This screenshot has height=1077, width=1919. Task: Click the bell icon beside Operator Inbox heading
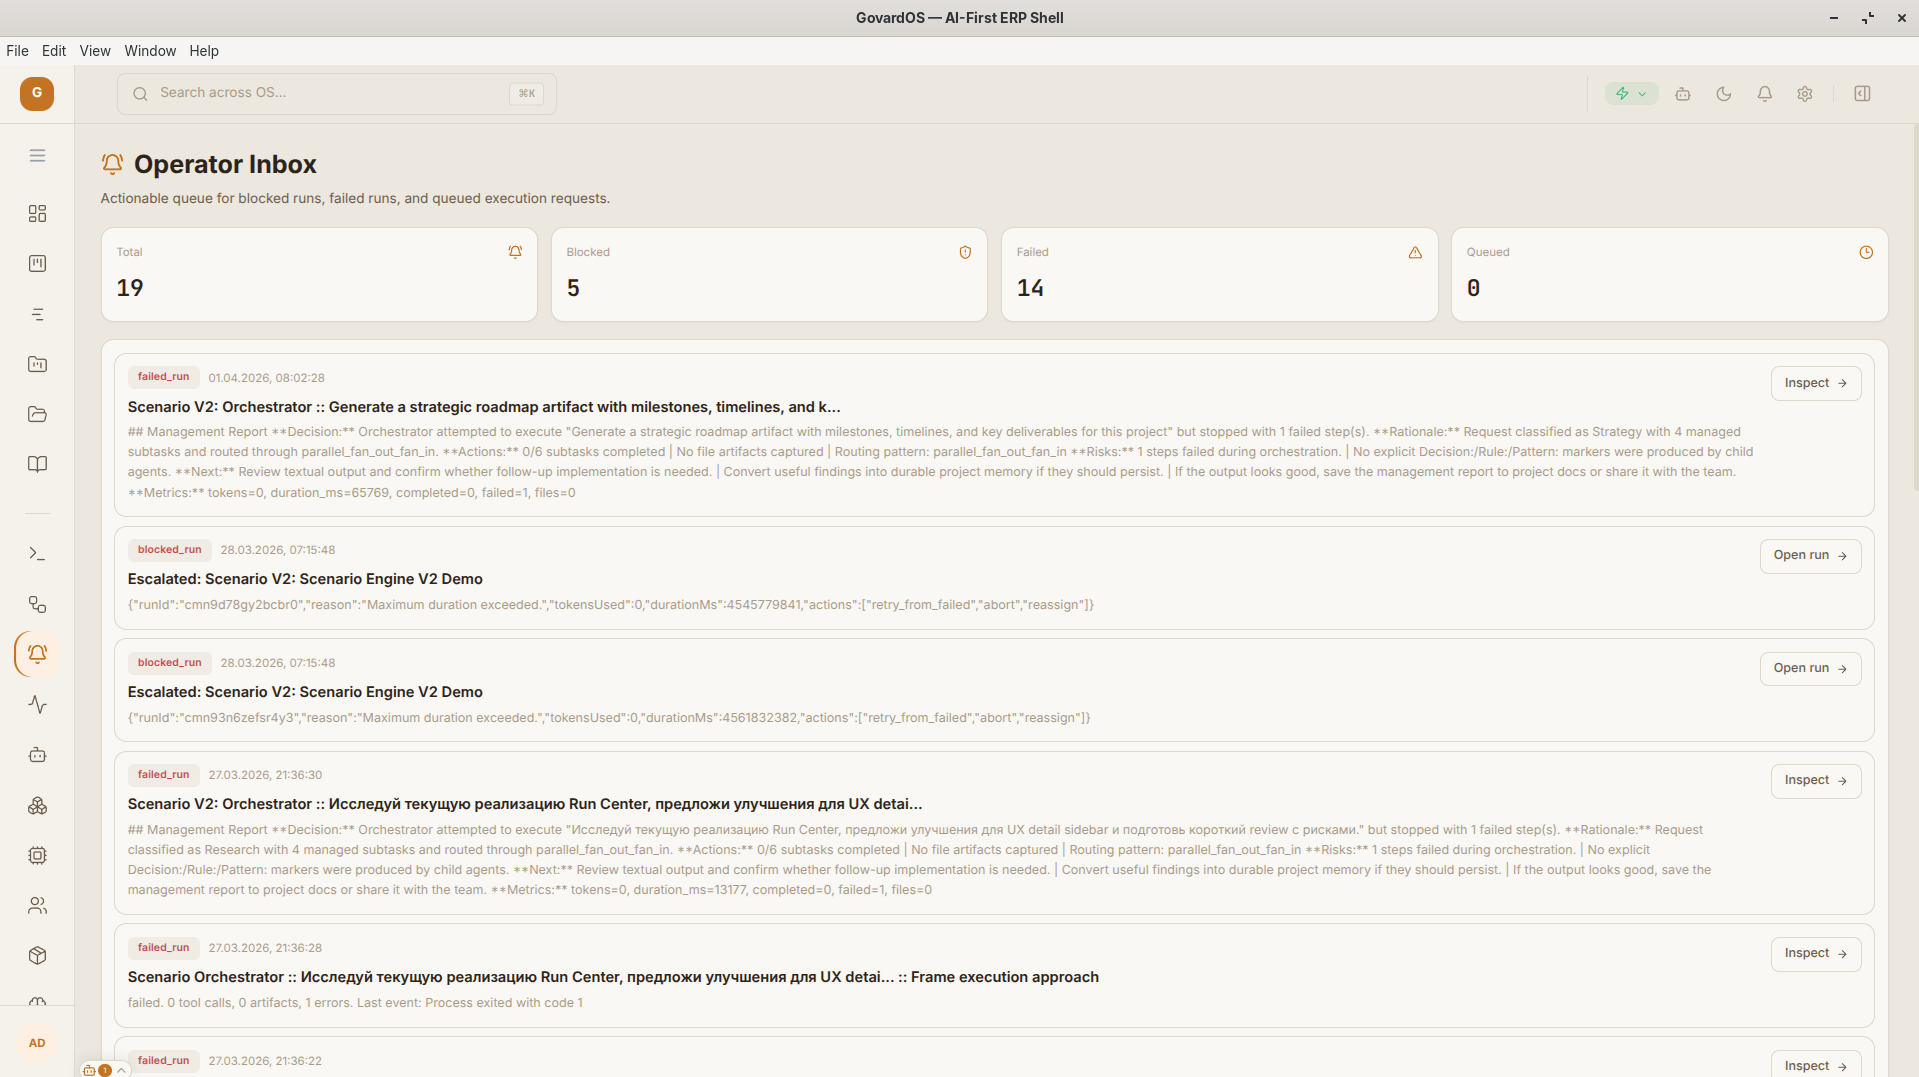112,164
